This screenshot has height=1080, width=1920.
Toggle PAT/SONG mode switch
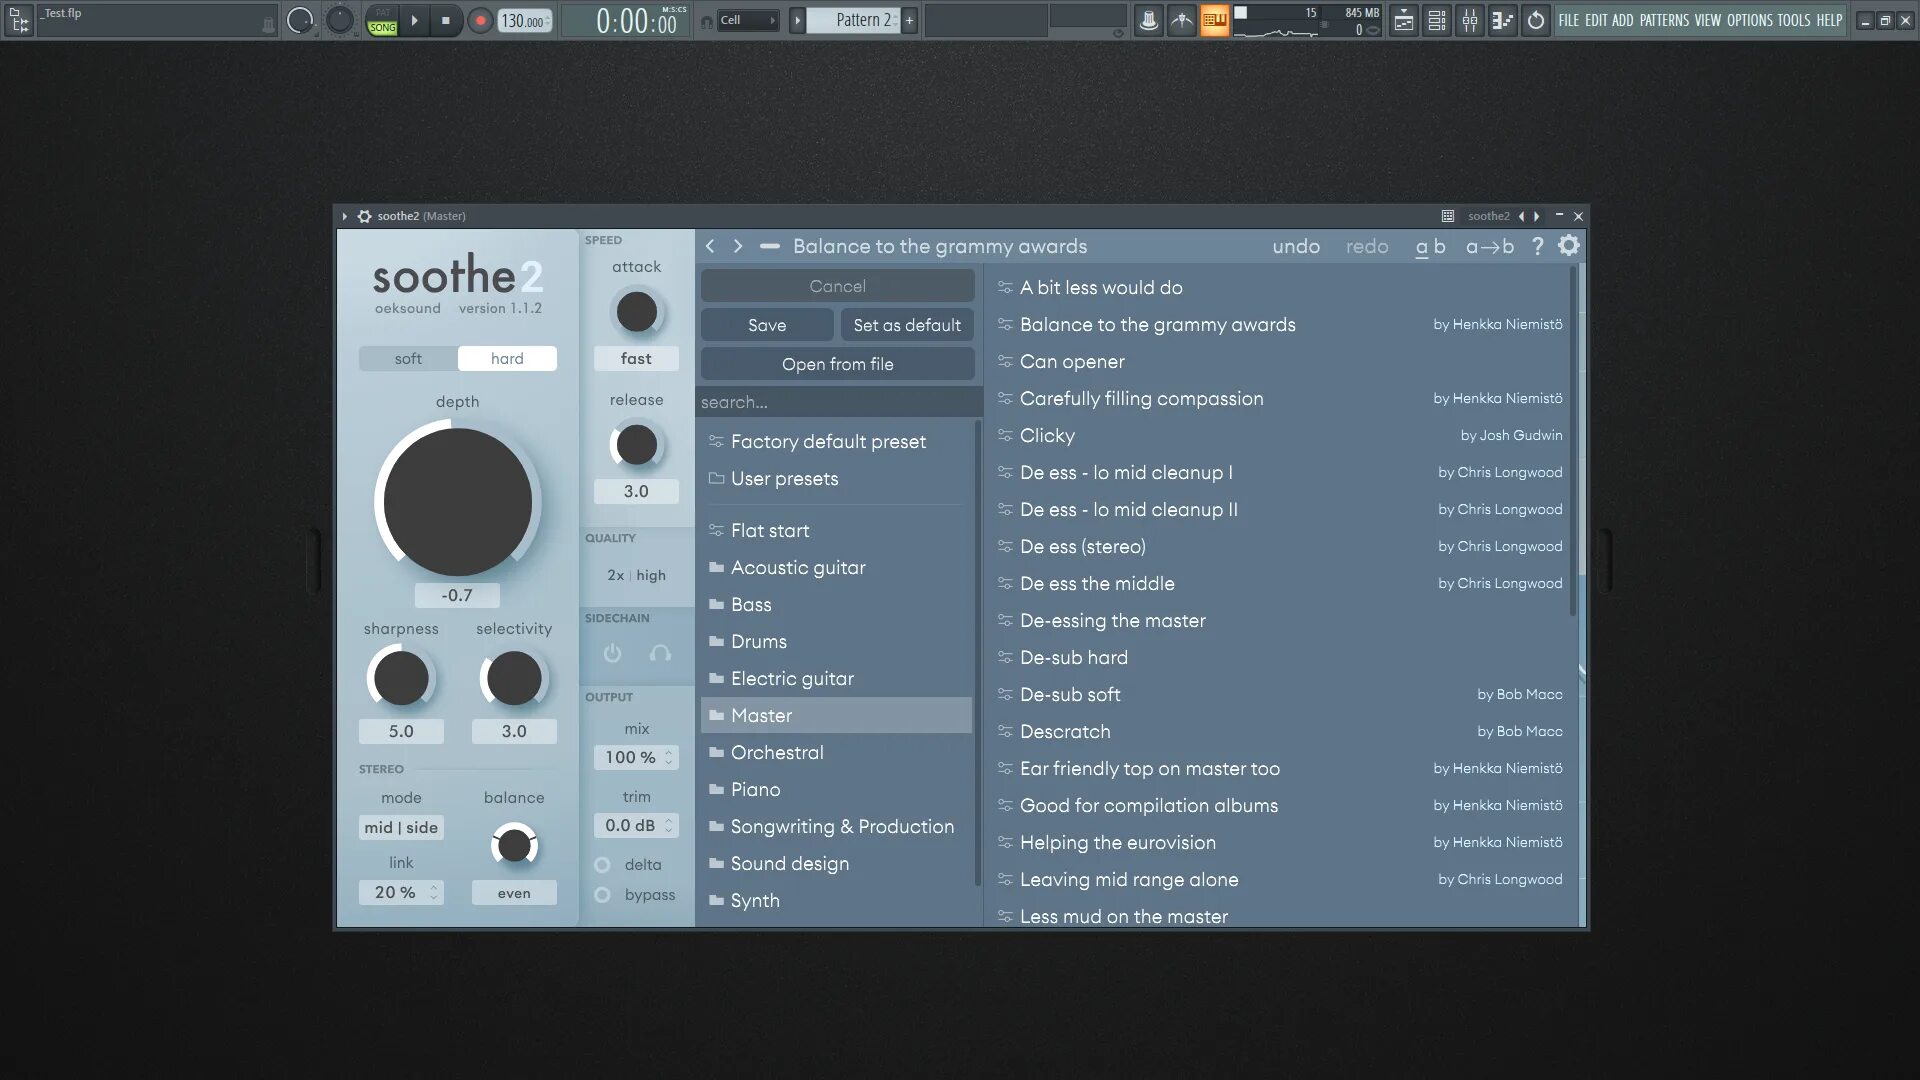[x=383, y=20]
